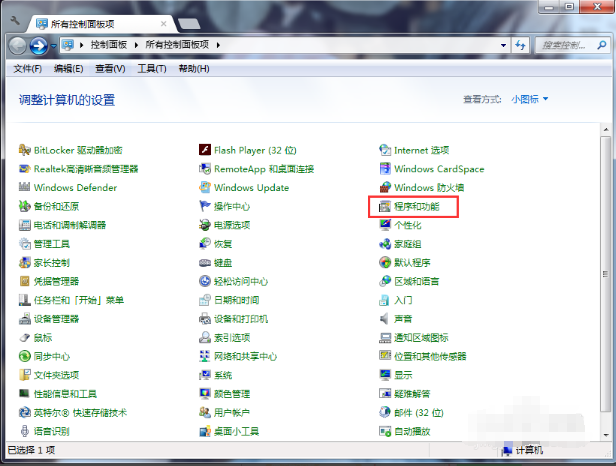Open the Realtek高清晰音频管理器 icon
The image size is (616, 466).
point(24,169)
